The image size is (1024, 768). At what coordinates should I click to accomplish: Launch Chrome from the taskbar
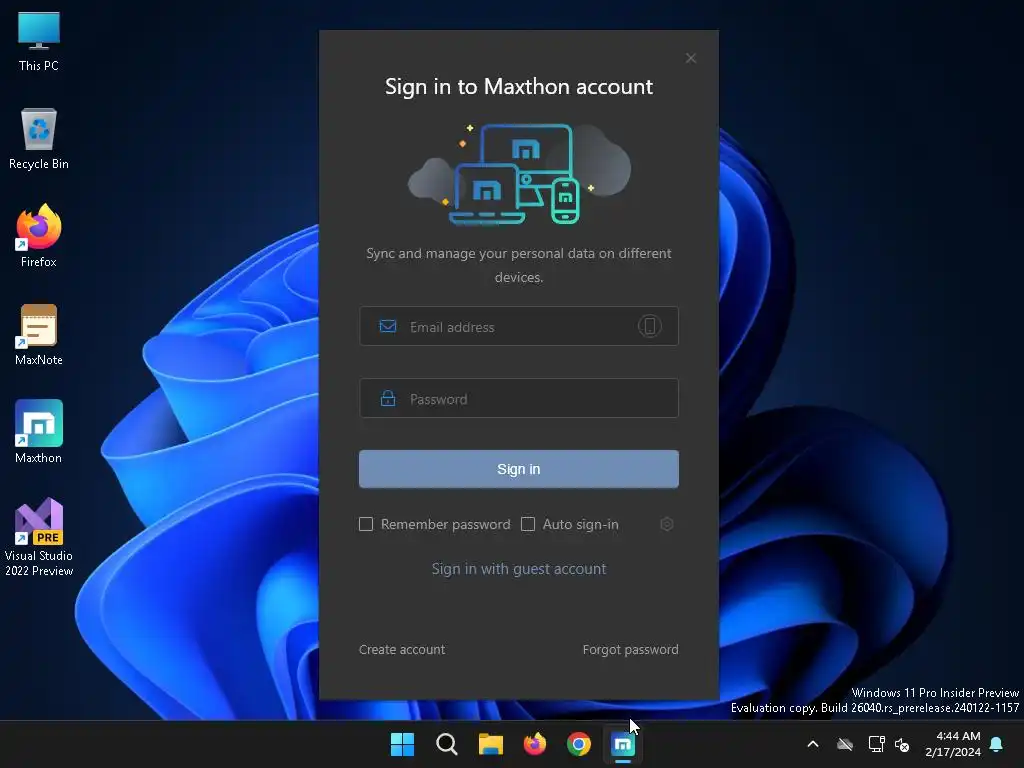coord(579,744)
